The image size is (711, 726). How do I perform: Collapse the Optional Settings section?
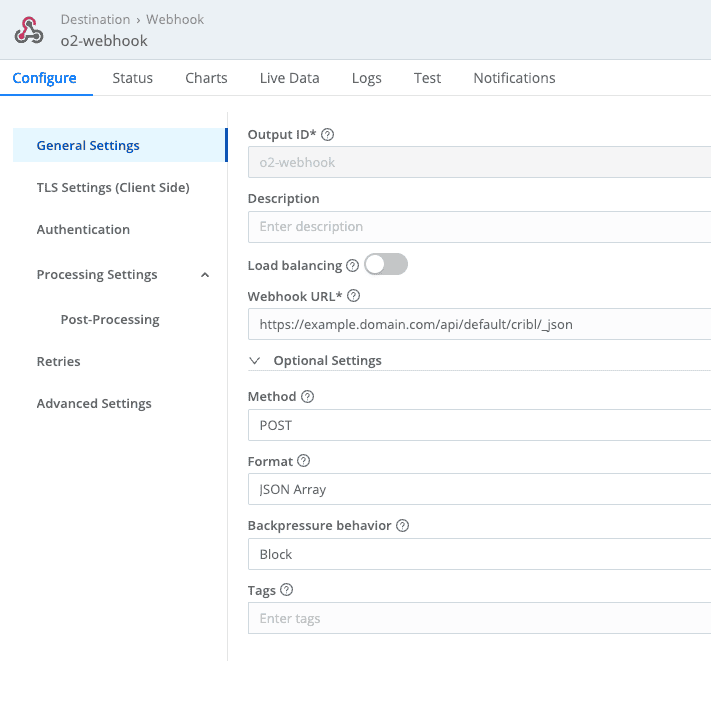tap(255, 360)
